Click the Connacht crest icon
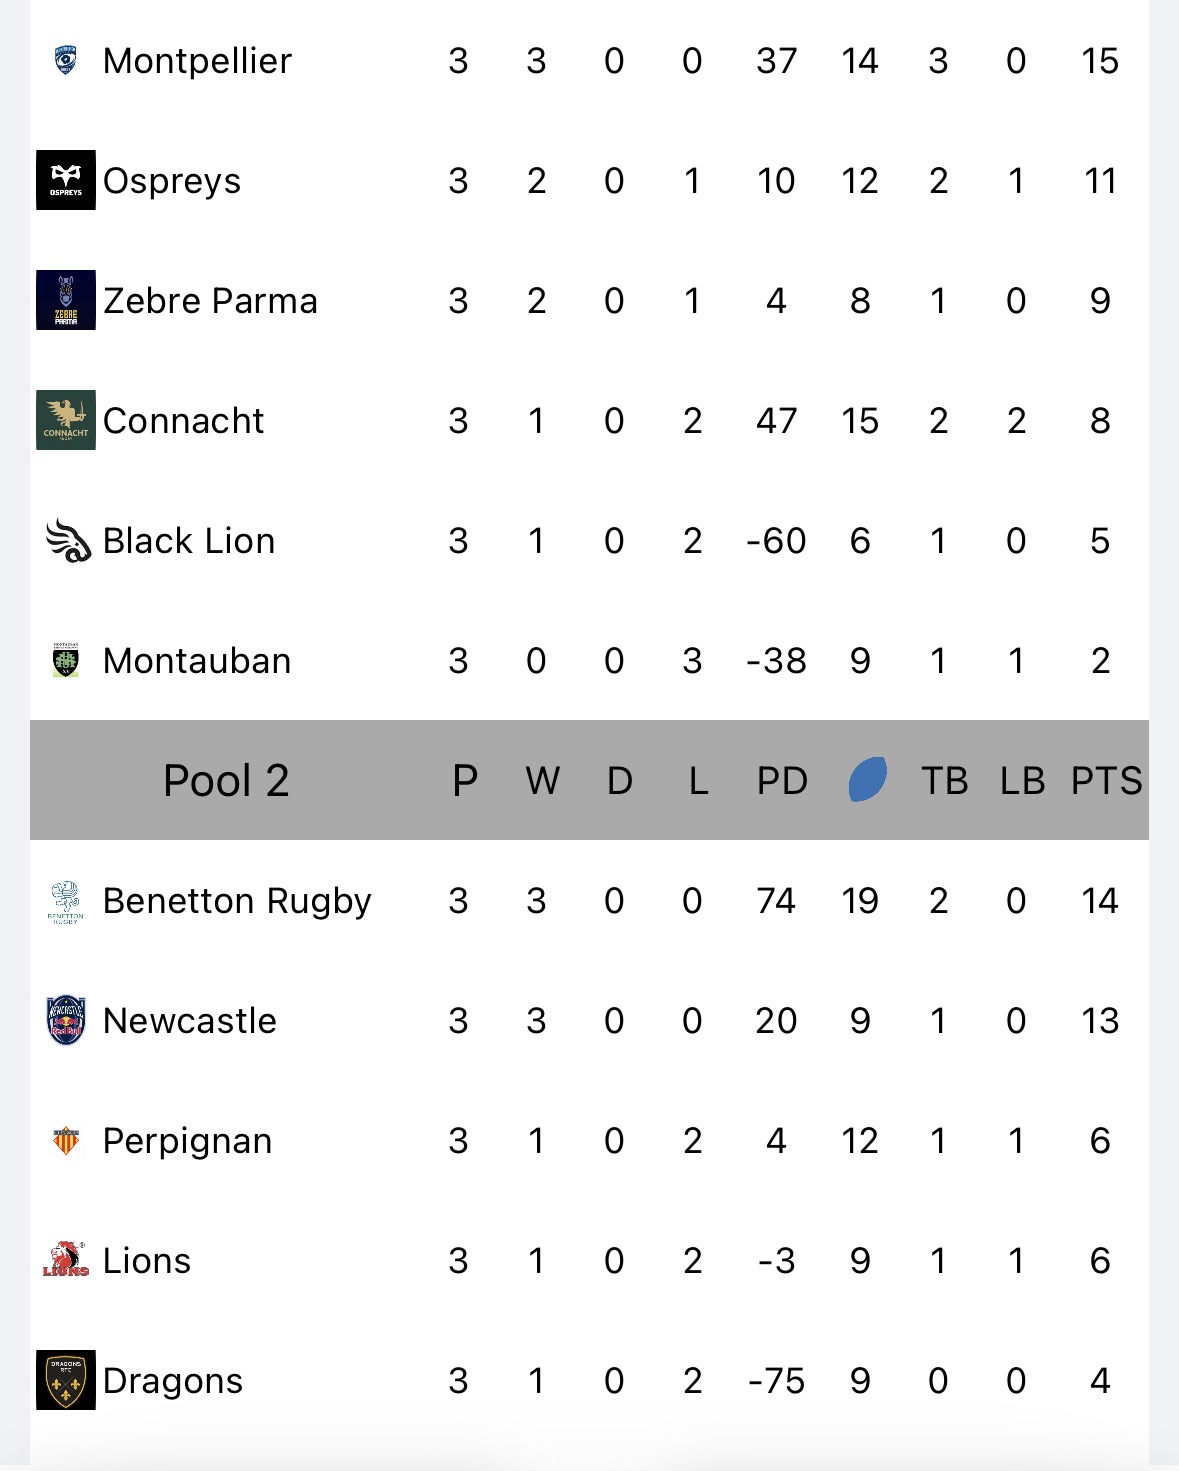This screenshot has width=1179, height=1471. point(66,420)
